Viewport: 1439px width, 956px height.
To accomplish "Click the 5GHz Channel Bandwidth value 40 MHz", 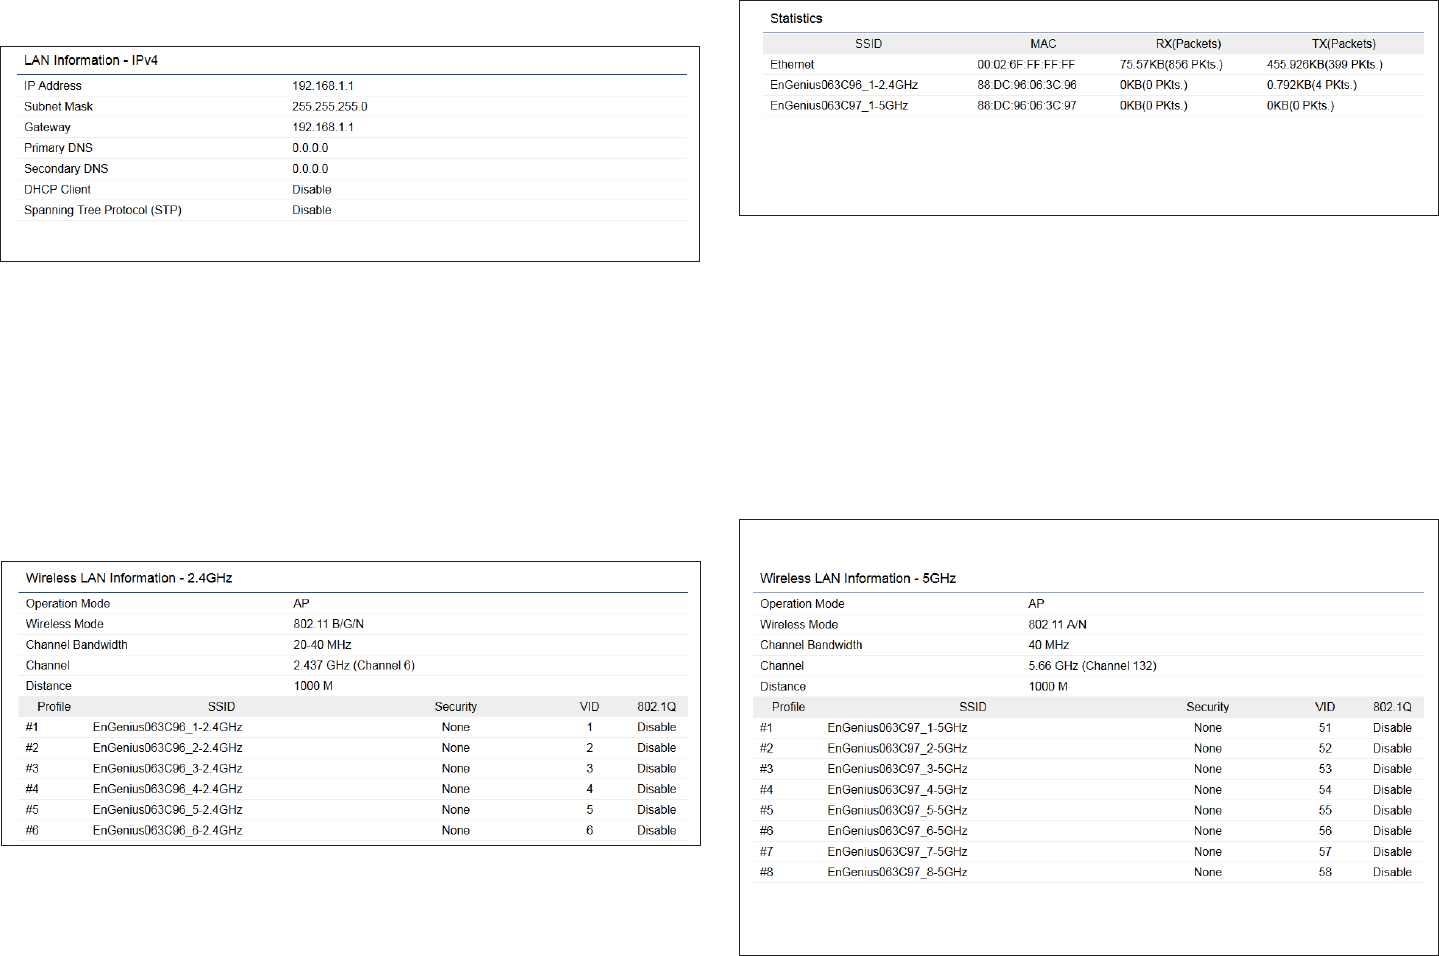I will 1049,645.
